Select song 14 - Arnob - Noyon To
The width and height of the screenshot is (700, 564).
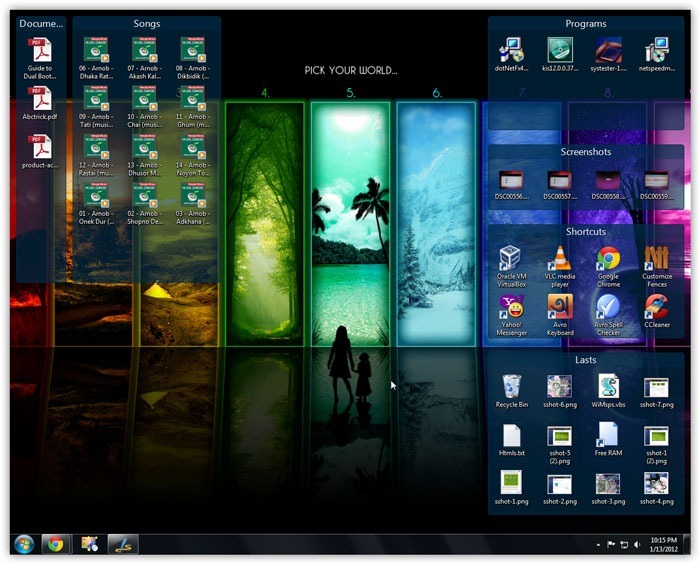[192, 155]
